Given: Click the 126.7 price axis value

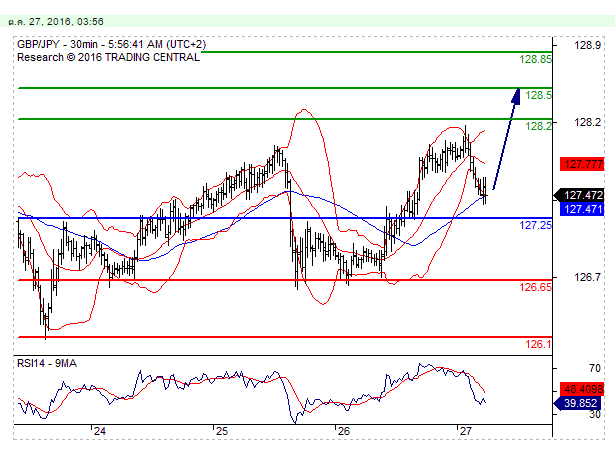Looking at the screenshot, I should coord(588,278).
